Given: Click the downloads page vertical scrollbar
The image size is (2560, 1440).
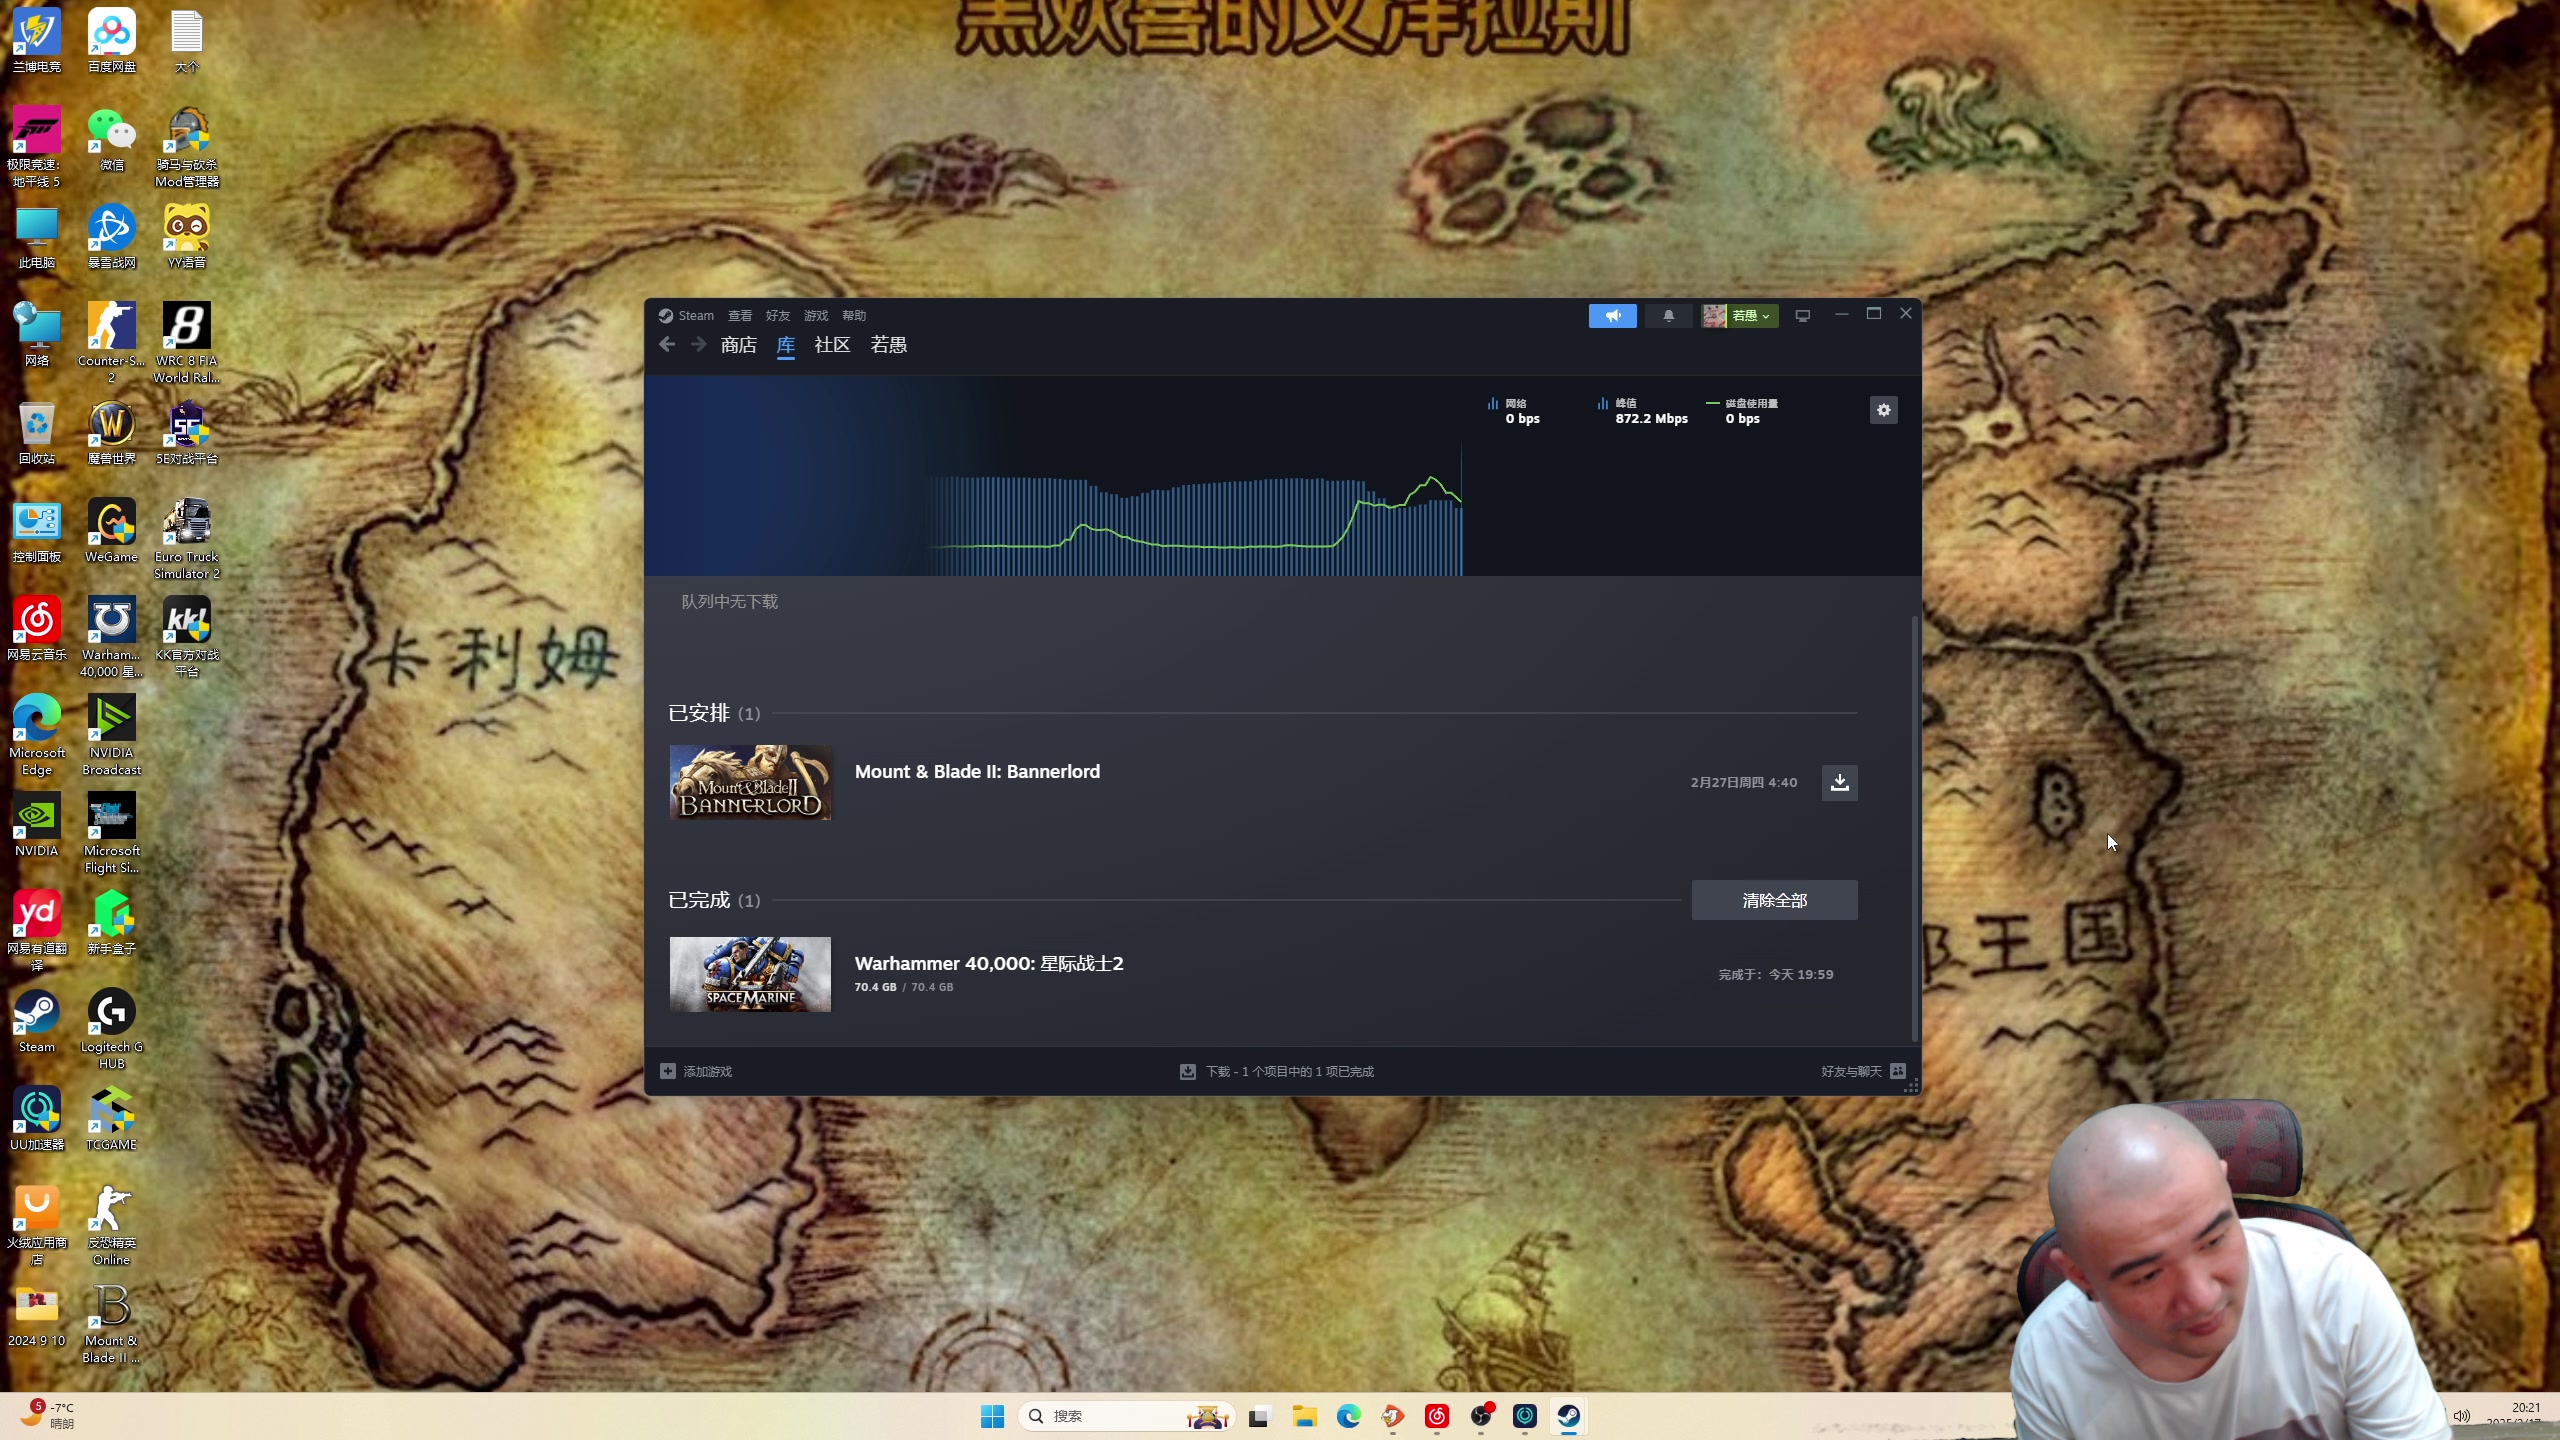Looking at the screenshot, I should 1915,828.
